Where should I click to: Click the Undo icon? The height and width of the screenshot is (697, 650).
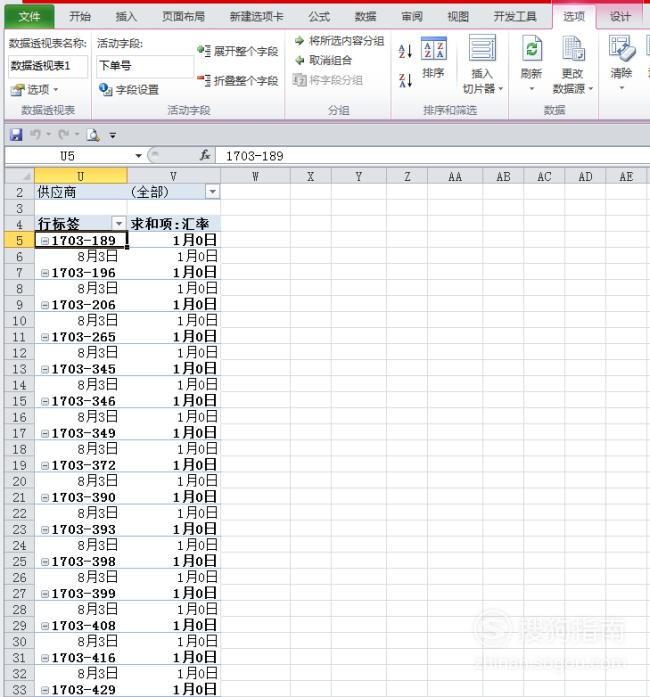(36, 134)
